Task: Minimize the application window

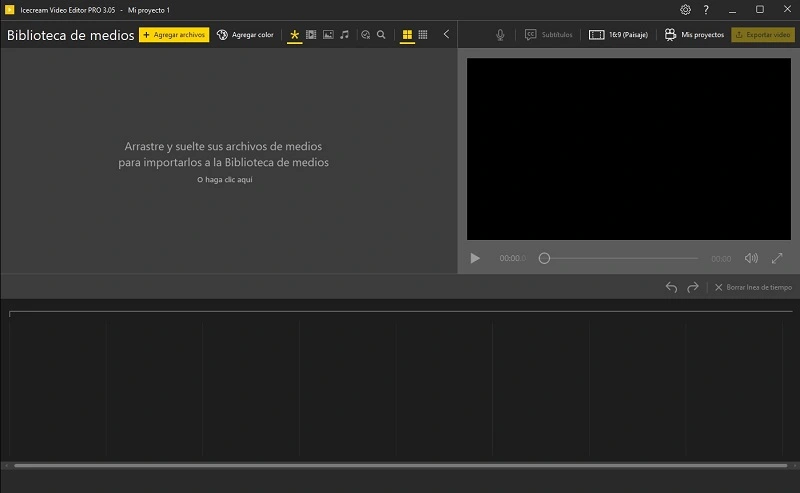Action: [733, 10]
